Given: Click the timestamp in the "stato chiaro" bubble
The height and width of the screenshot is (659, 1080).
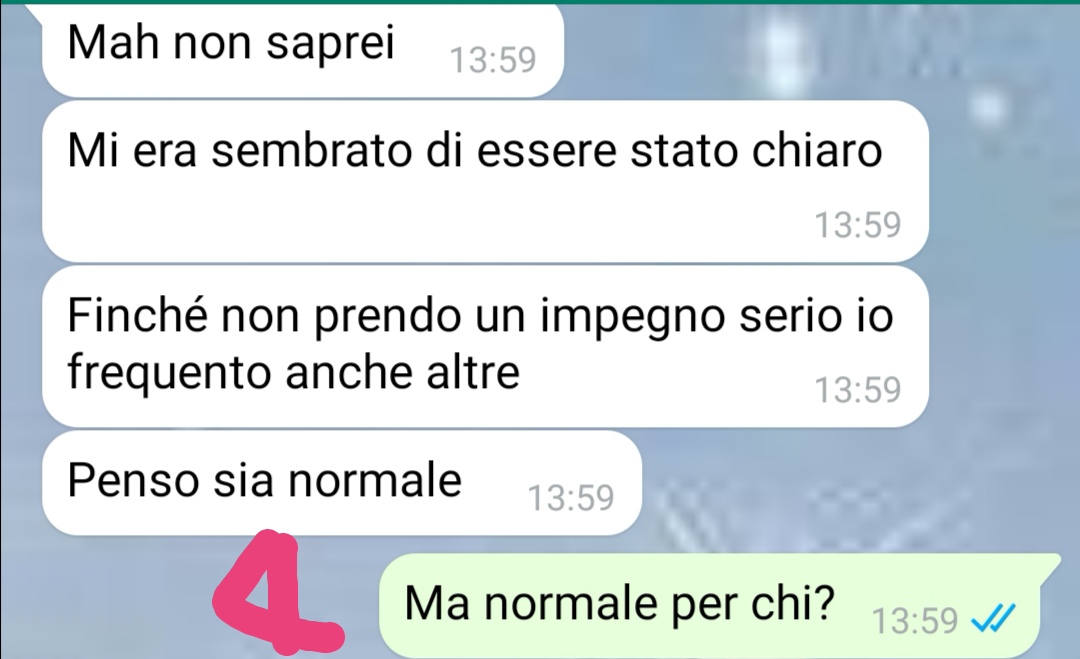Looking at the screenshot, I should click(x=858, y=224).
